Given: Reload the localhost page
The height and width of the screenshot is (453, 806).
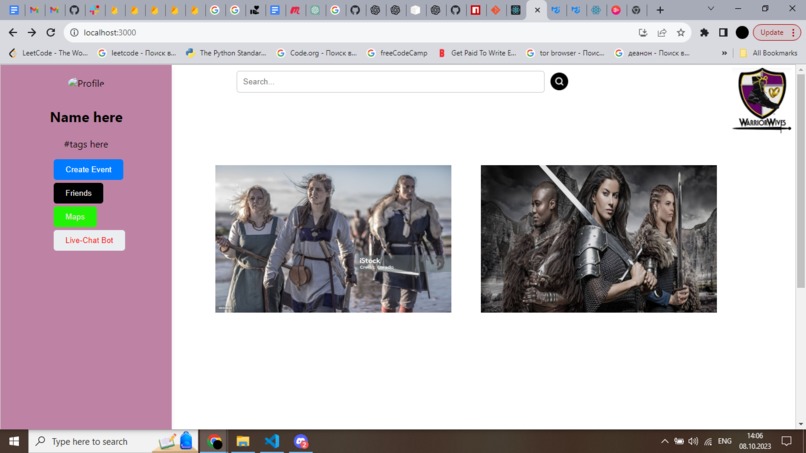Looking at the screenshot, I should click(50, 32).
